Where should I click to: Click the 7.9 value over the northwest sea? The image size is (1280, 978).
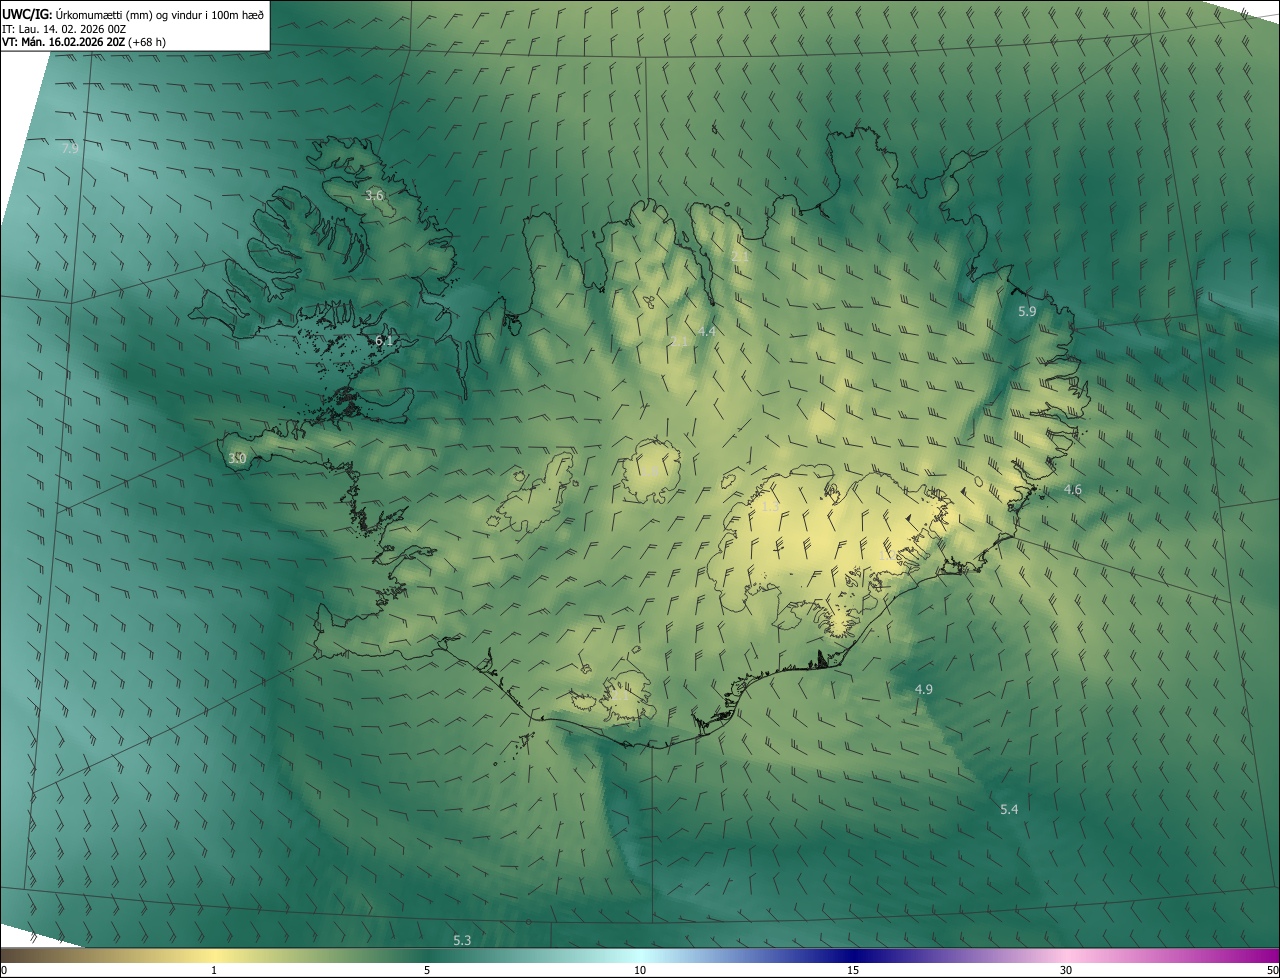coord(69,148)
